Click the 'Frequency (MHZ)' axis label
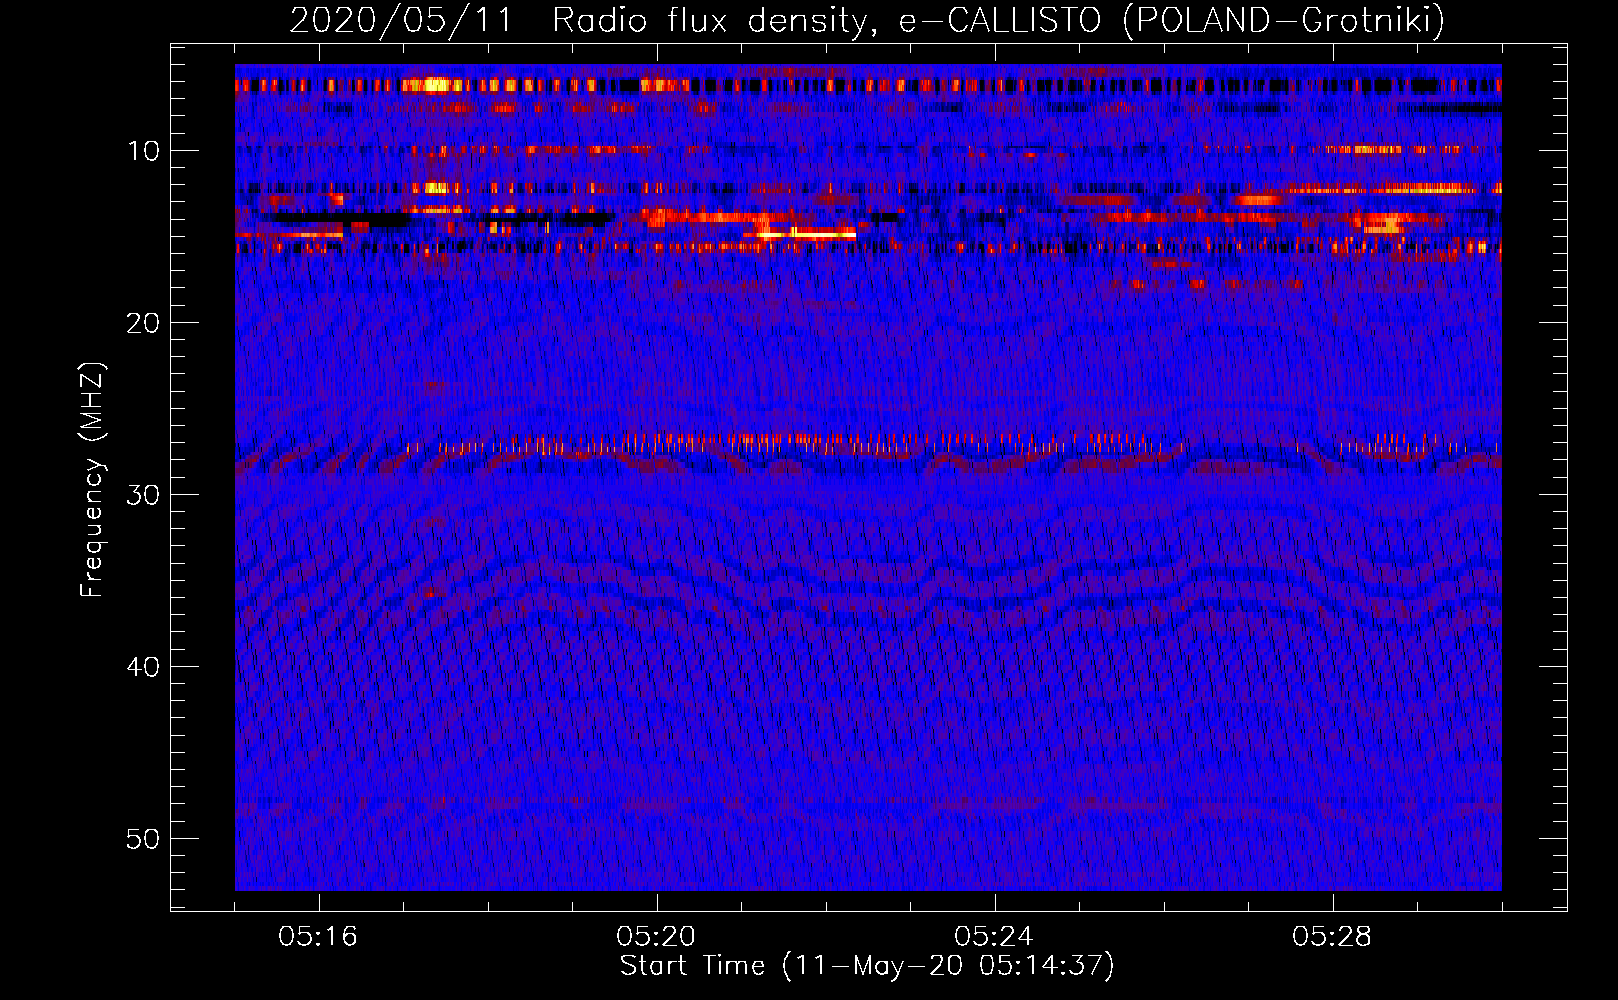The height and width of the screenshot is (1000, 1618). (92, 481)
